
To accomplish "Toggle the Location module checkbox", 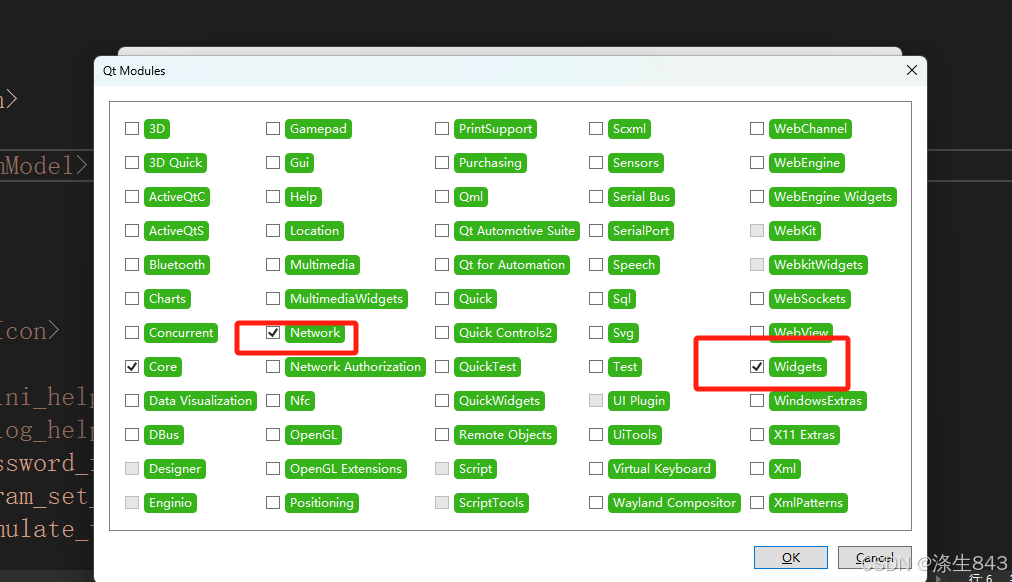I will pyautogui.click(x=273, y=230).
